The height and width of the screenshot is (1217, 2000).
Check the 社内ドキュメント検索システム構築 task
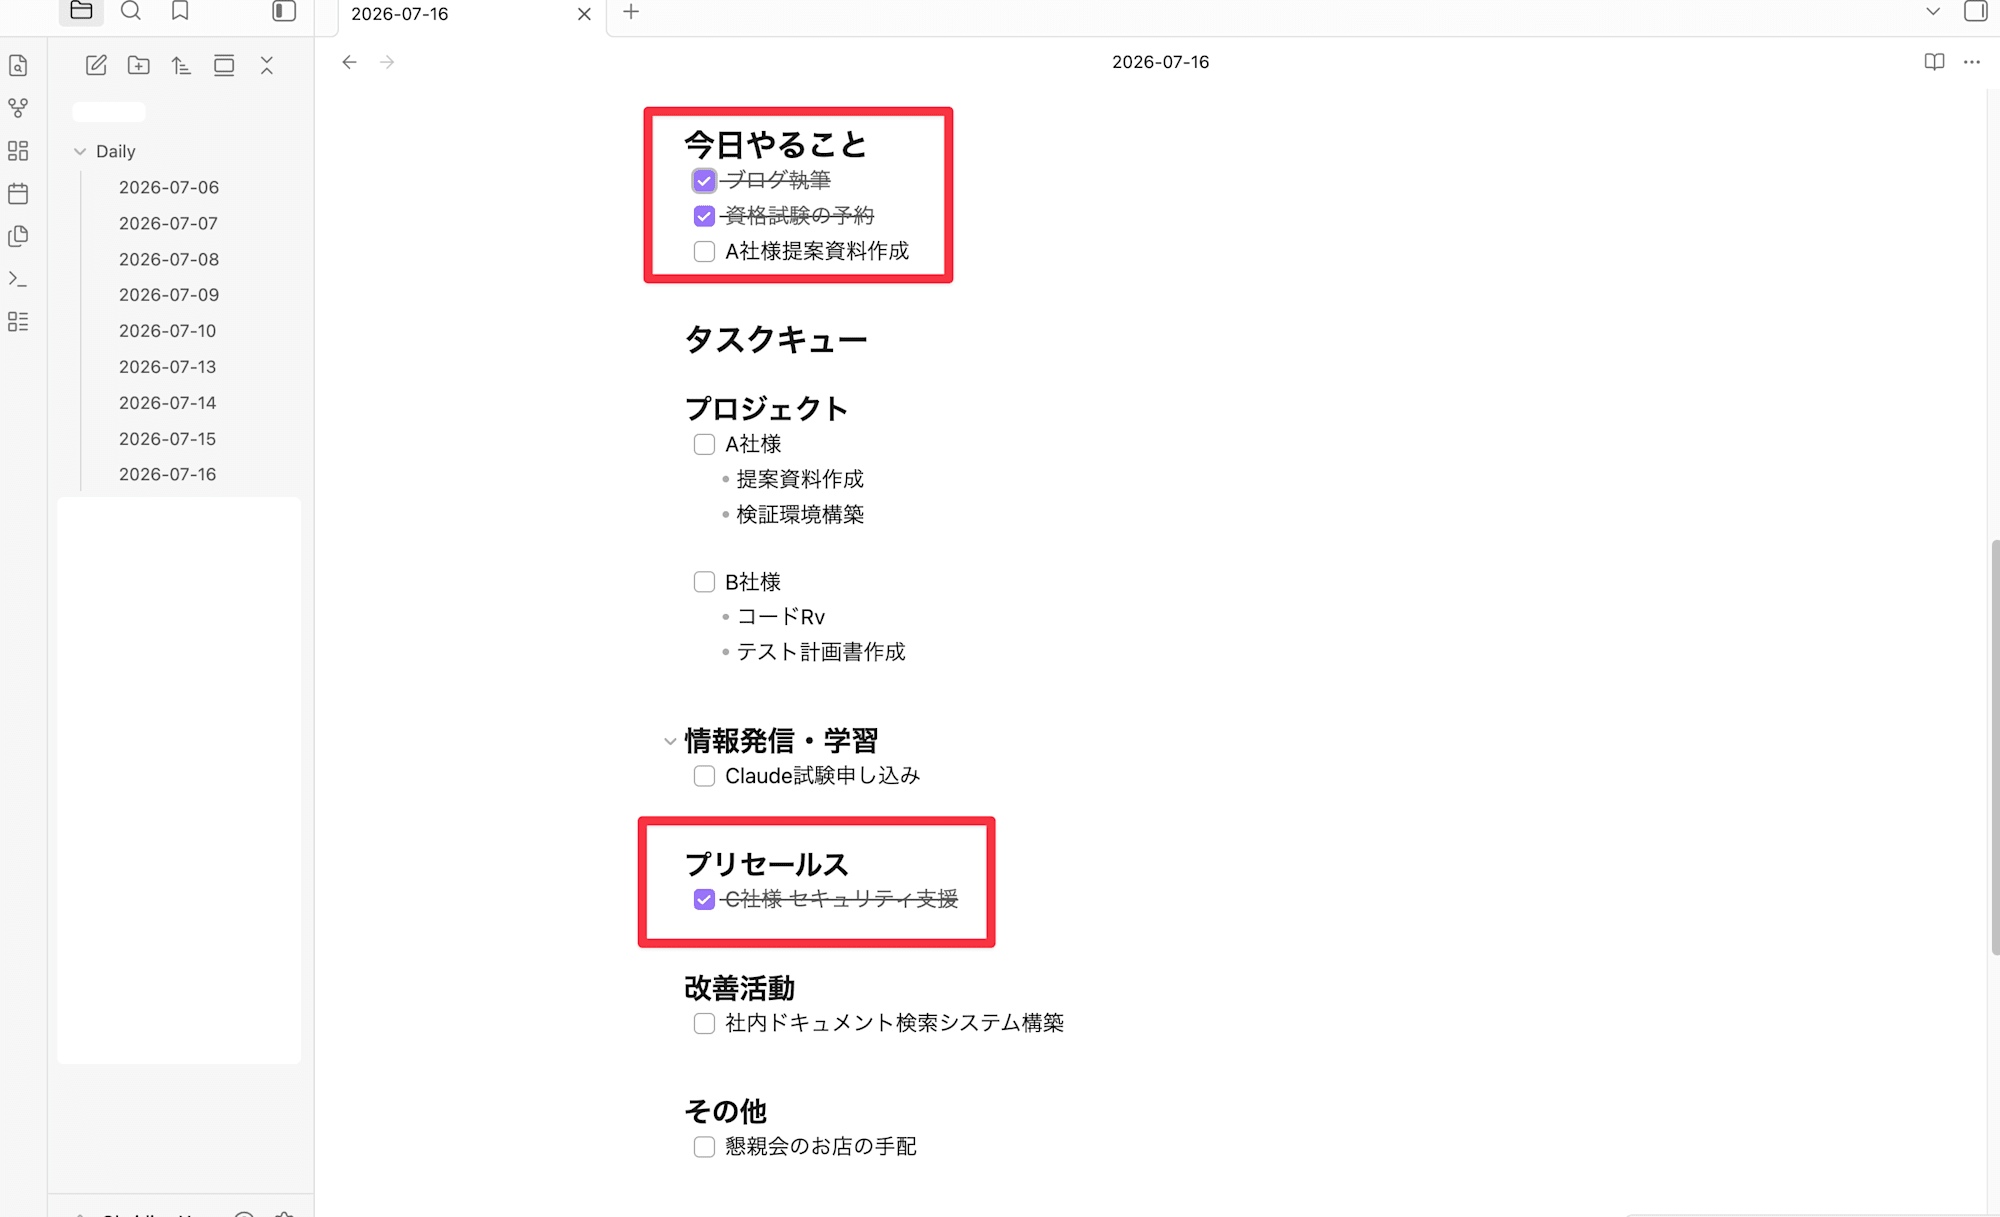[x=704, y=1023]
